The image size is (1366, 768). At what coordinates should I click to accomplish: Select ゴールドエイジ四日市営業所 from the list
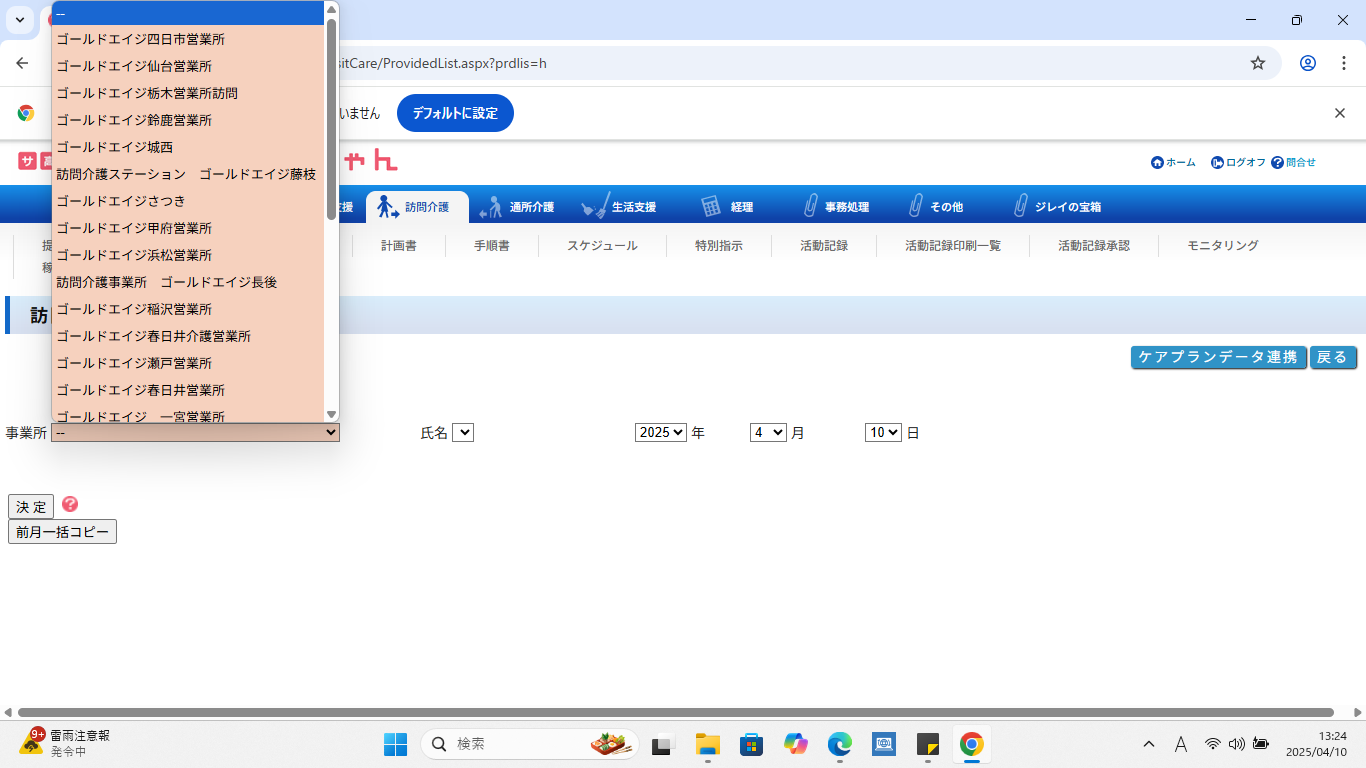coord(140,40)
